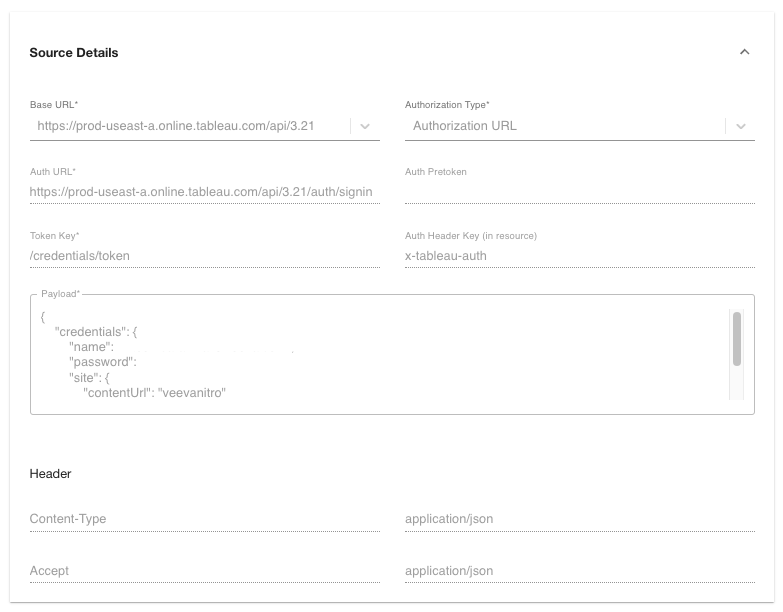Collapse the Source Details section chevron
The height and width of the screenshot is (612, 783).
[x=744, y=52]
